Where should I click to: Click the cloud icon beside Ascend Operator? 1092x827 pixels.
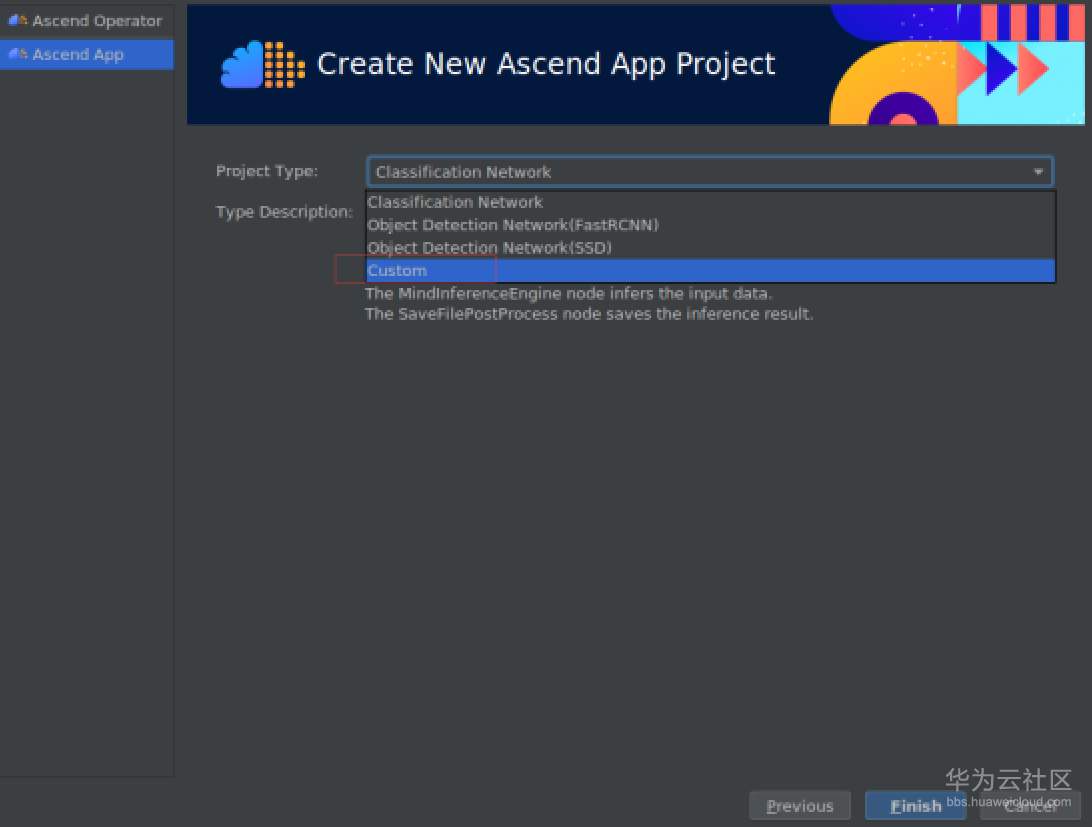[17, 21]
